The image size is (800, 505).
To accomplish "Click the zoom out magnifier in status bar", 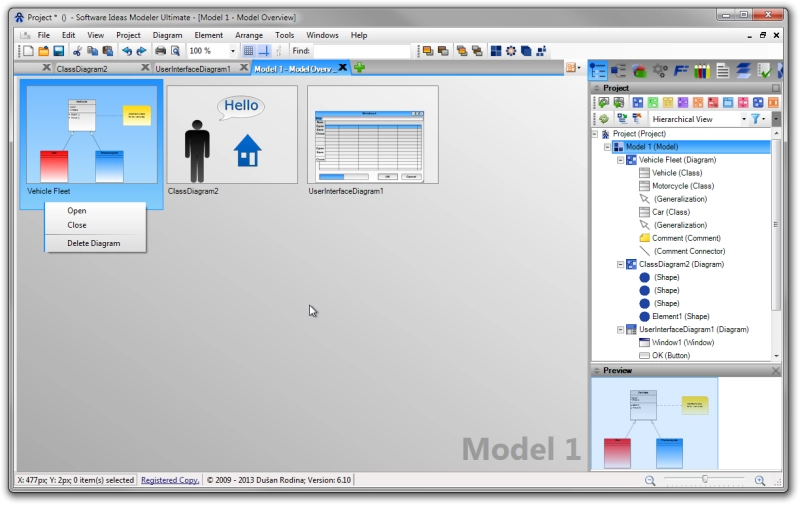I will click(x=650, y=481).
